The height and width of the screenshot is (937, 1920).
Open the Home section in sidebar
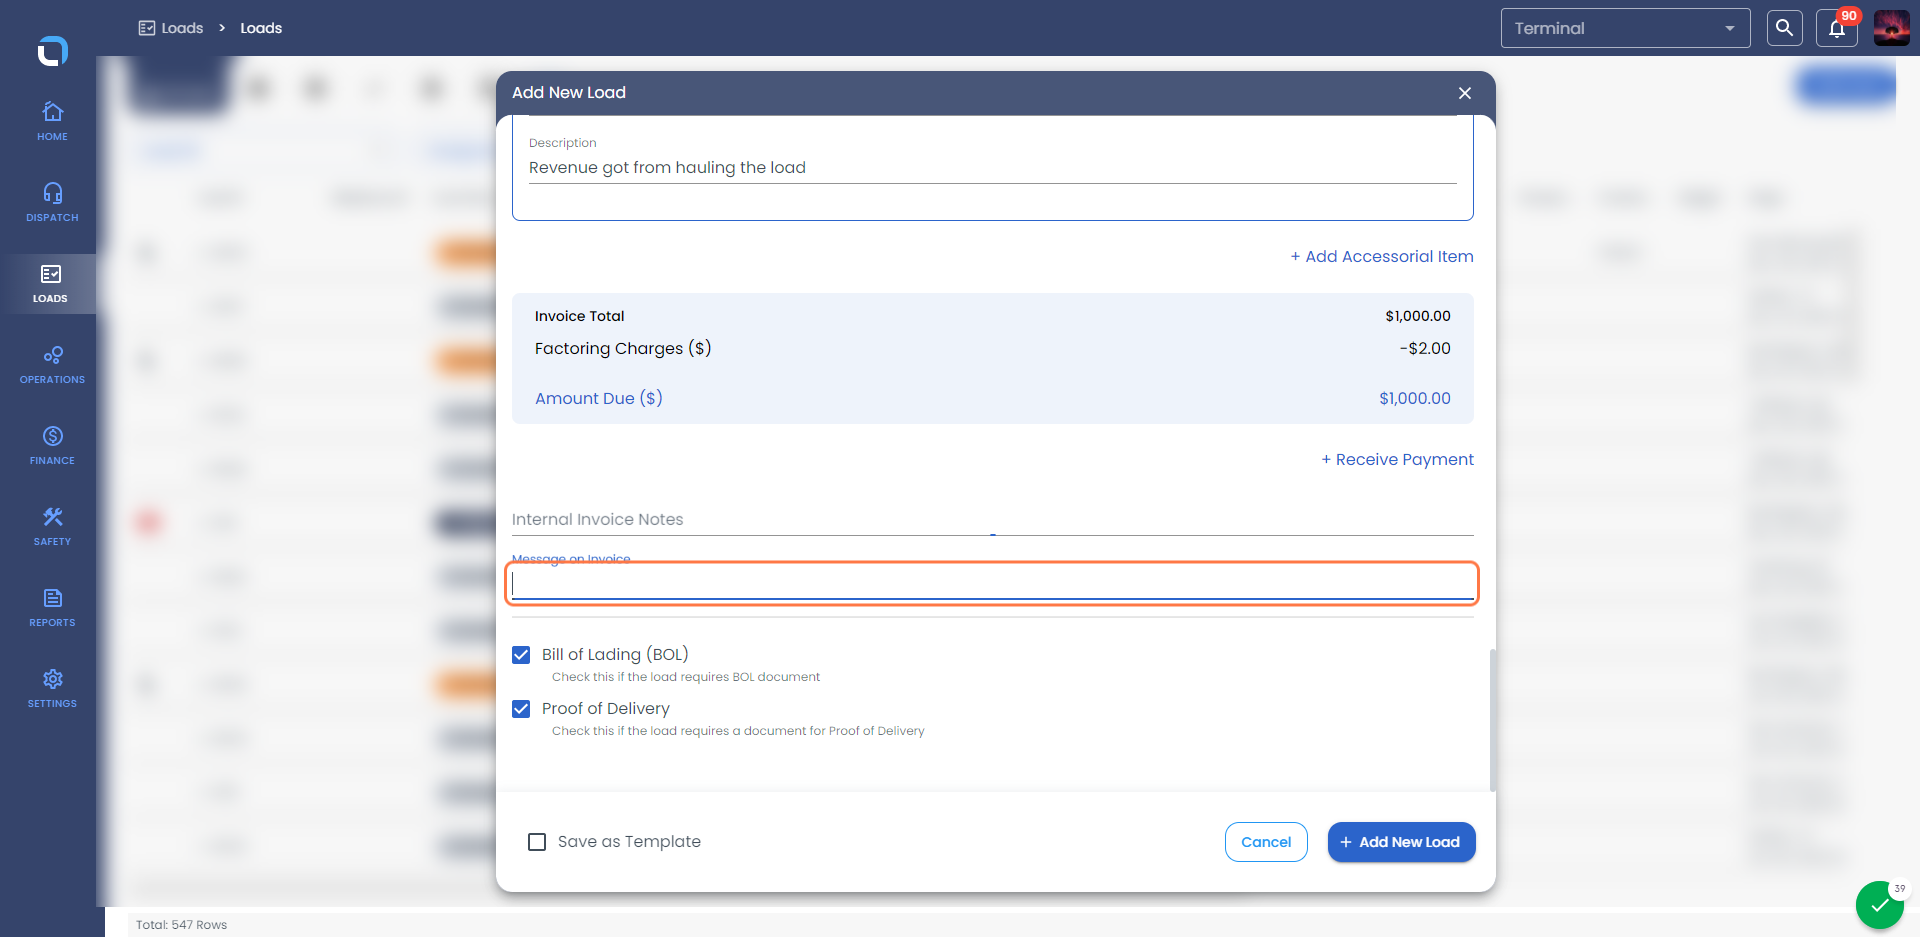(x=52, y=121)
